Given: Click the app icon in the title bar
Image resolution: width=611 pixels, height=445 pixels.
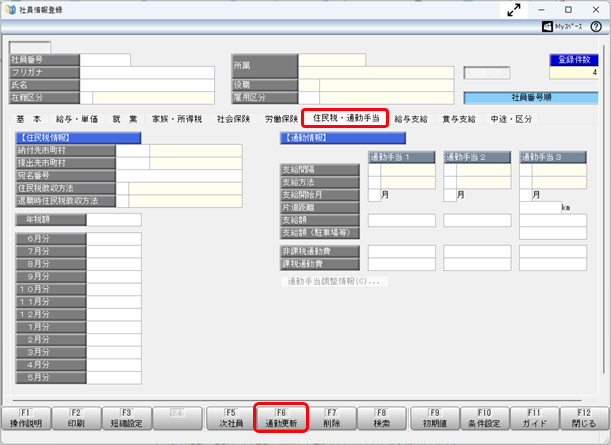Looking at the screenshot, I should coord(10,9).
